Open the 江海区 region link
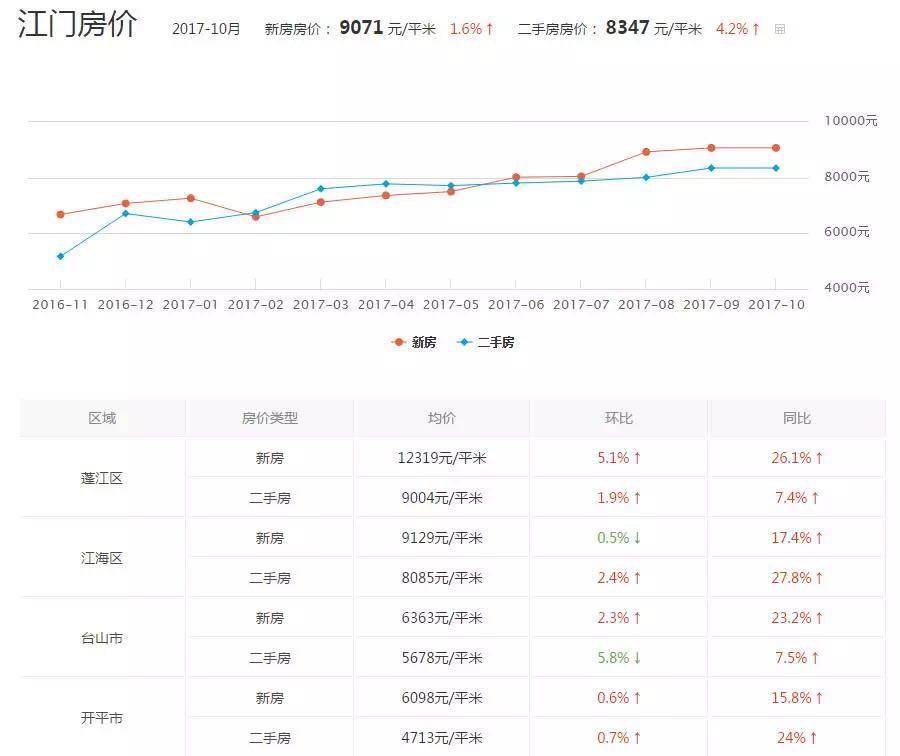This screenshot has width=900, height=756. [x=102, y=558]
